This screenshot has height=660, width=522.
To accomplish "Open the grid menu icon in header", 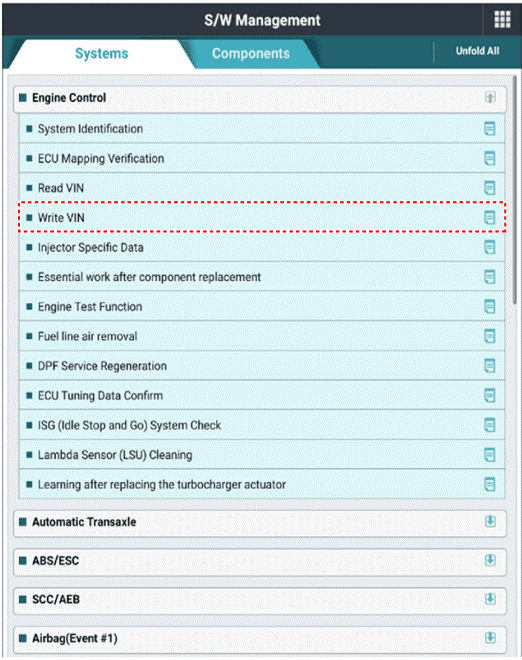I will point(502,19).
